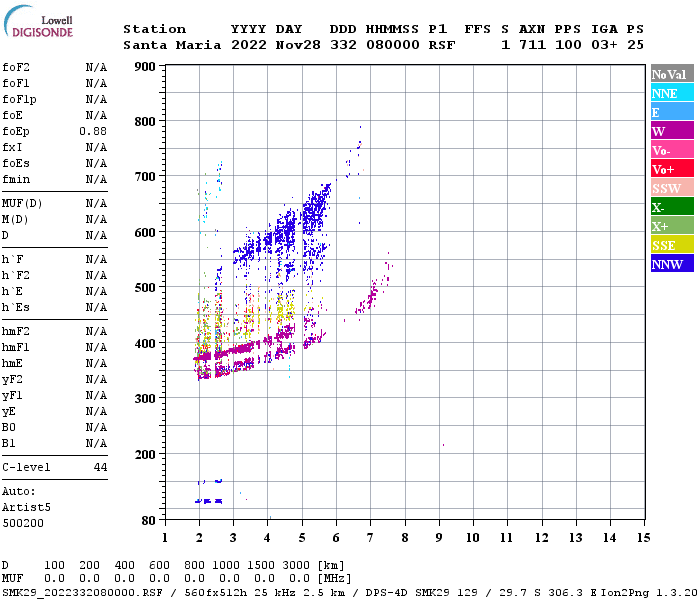Select the Vo+ red legend swatch
Viewport: 700px width, 600px height.
point(672,169)
